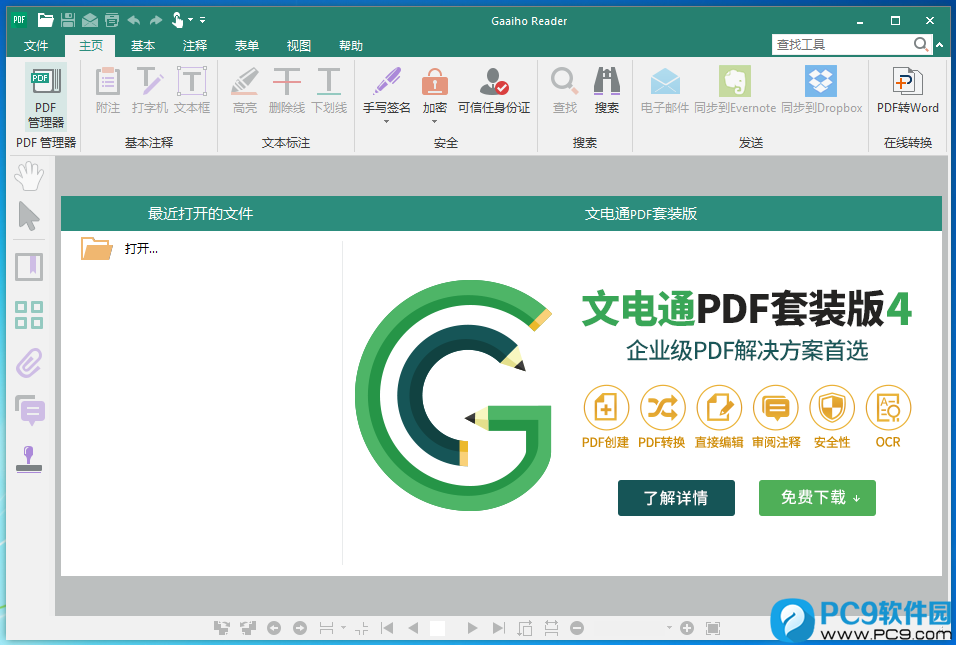Open the 表单 forms tab
Image resolution: width=956 pixels, height=645 pixels.
tap(247, 46)
